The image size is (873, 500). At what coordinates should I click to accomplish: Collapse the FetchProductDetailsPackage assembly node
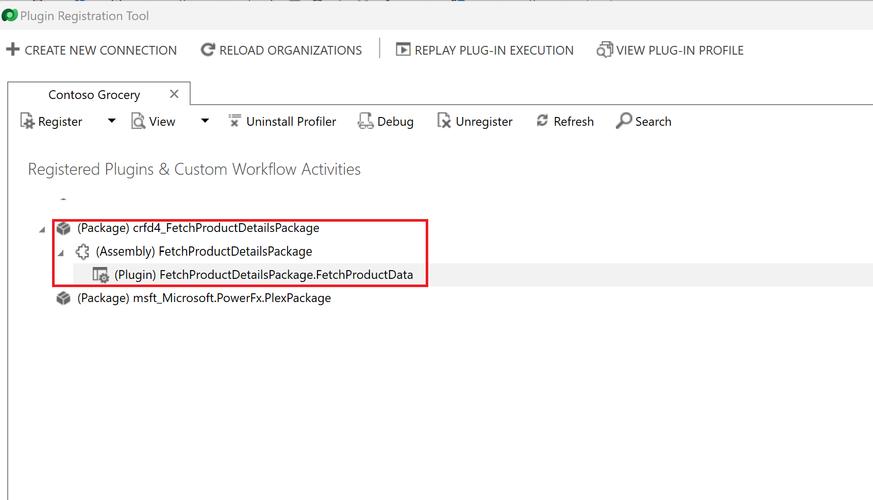61,253
